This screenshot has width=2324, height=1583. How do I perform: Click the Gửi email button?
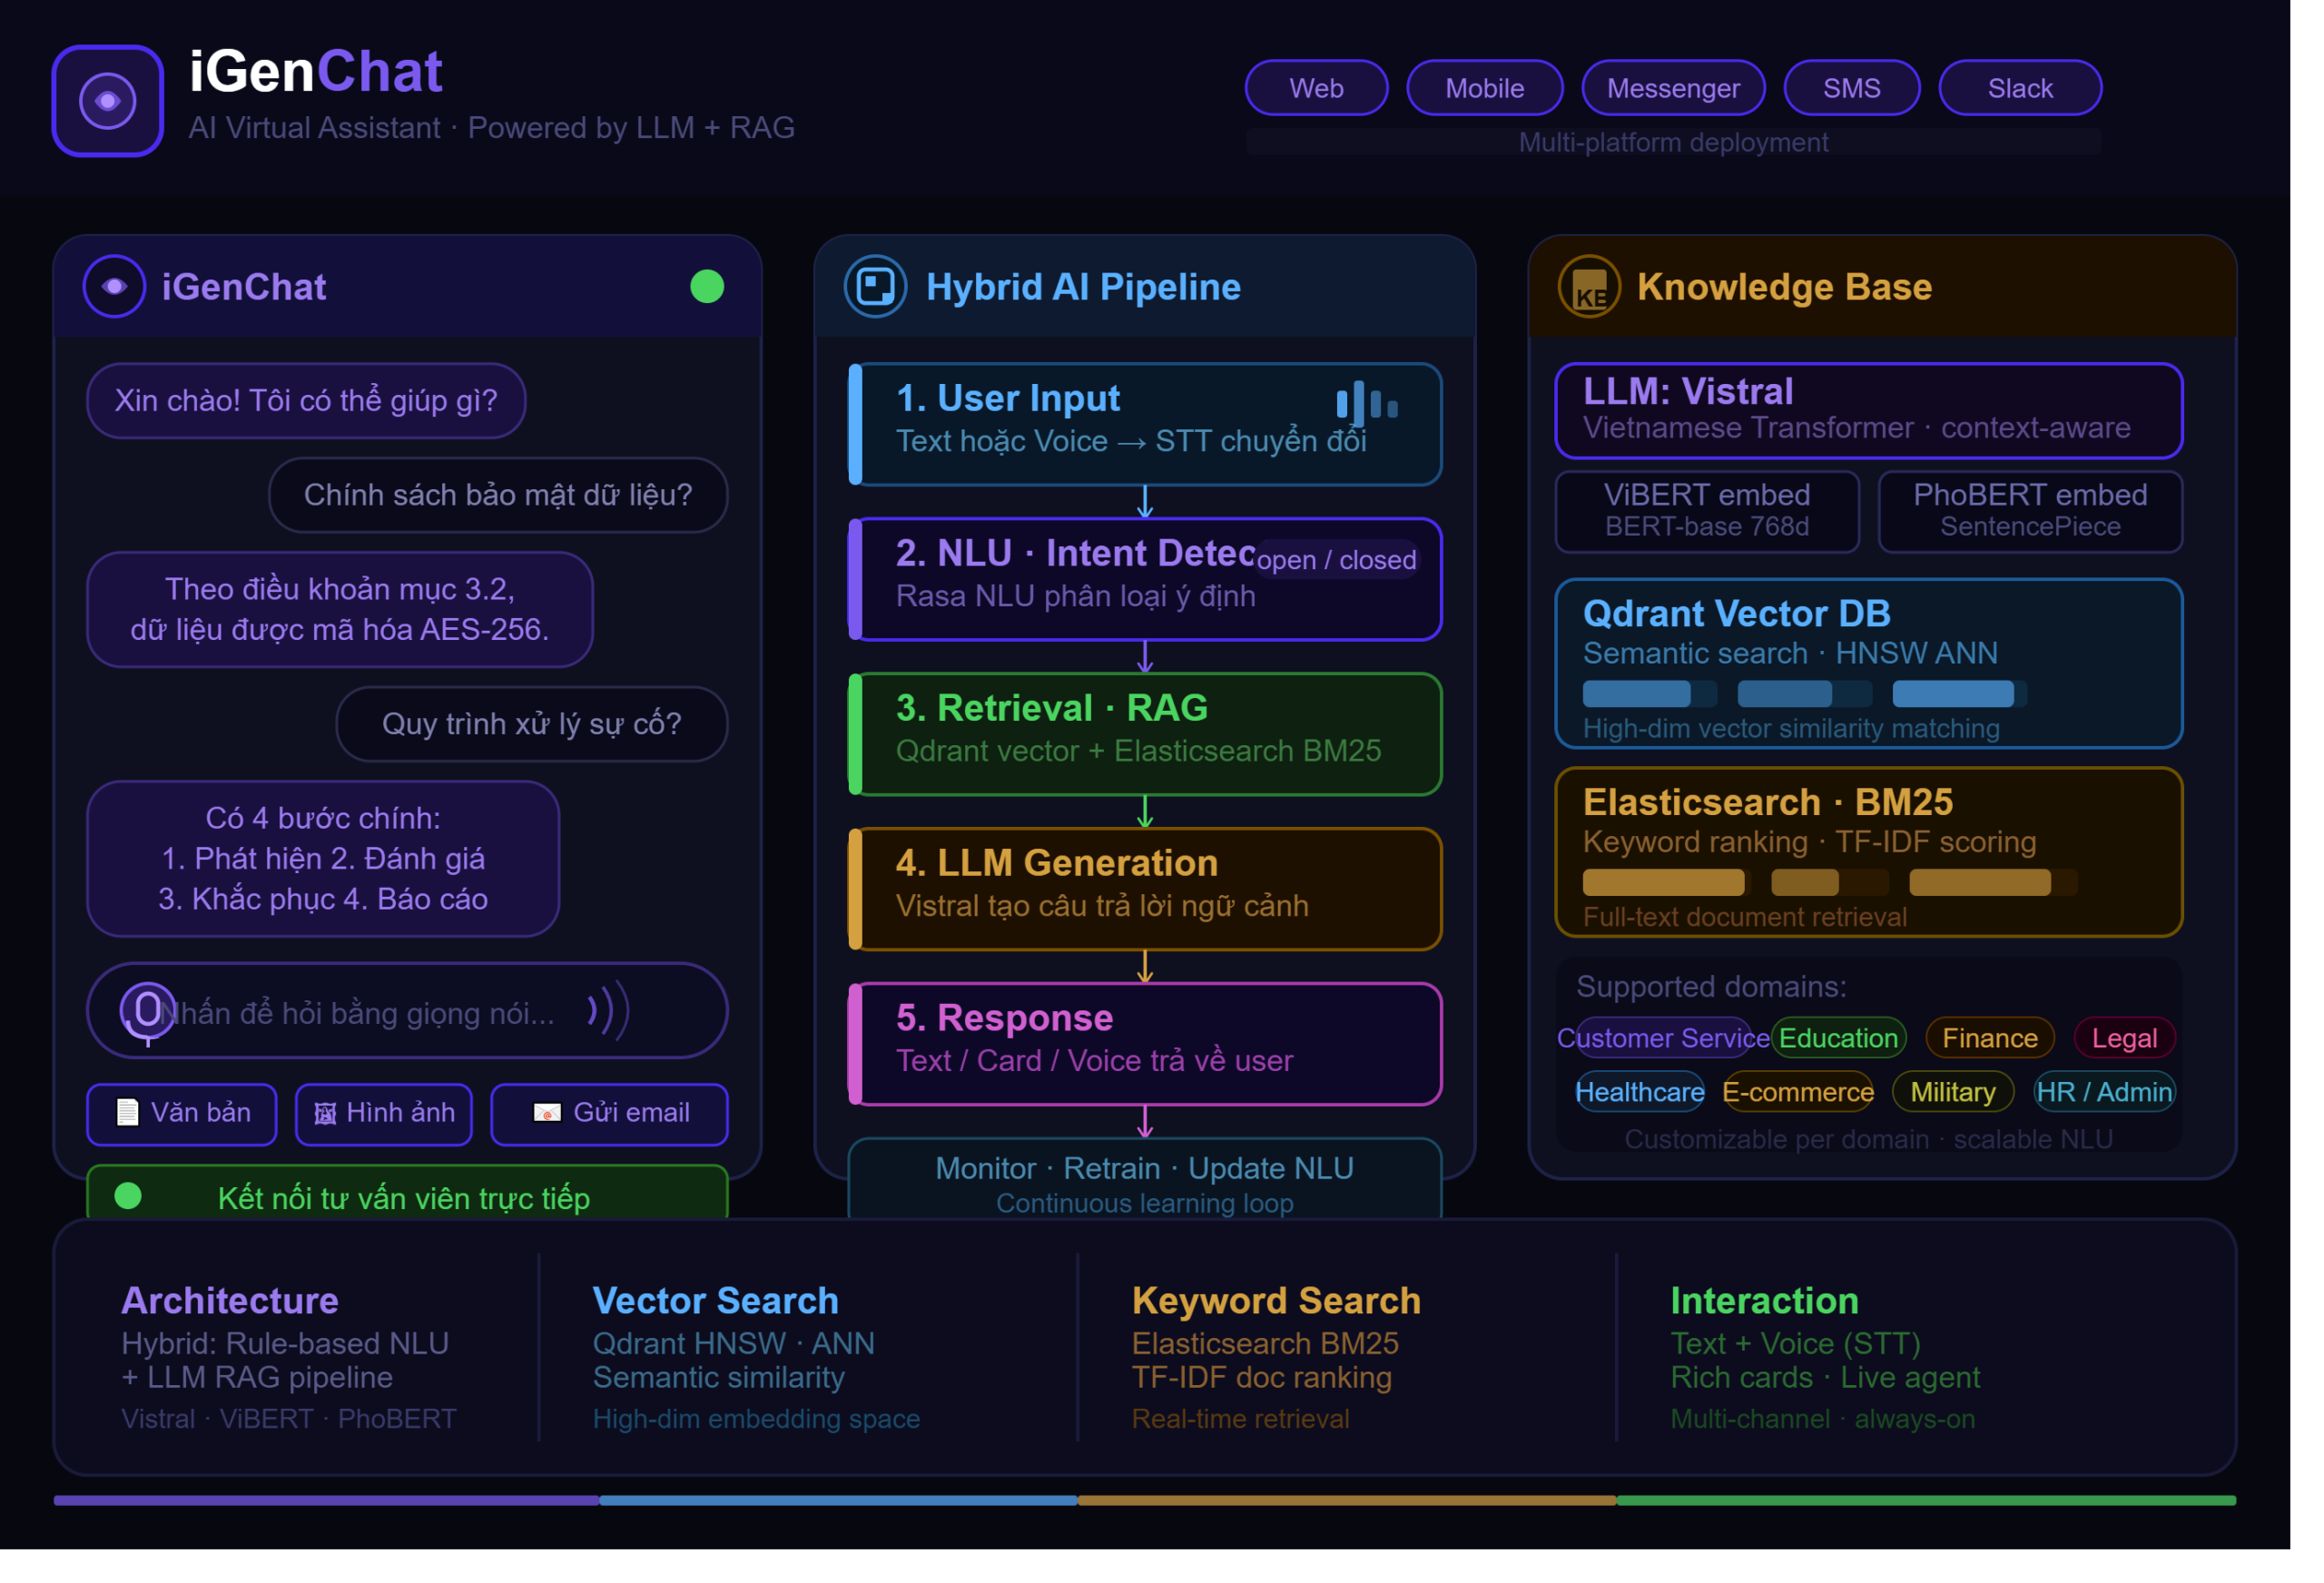(610, 1114)
